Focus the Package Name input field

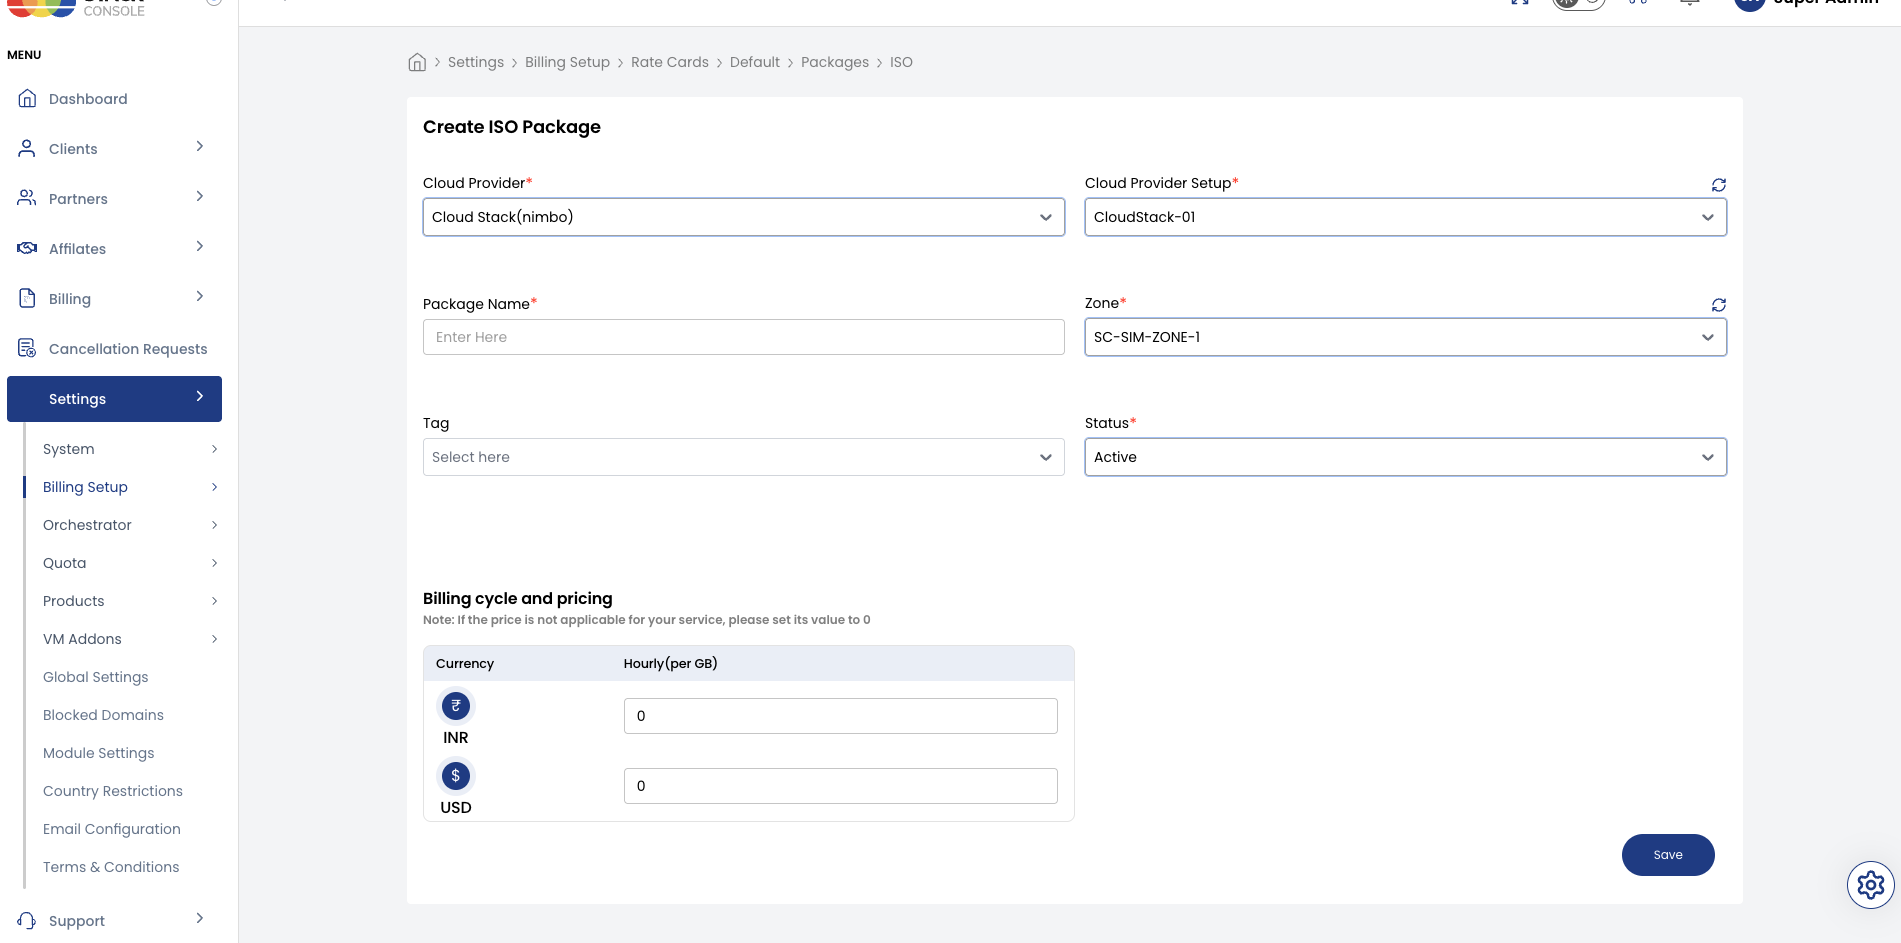pos(744,337)
